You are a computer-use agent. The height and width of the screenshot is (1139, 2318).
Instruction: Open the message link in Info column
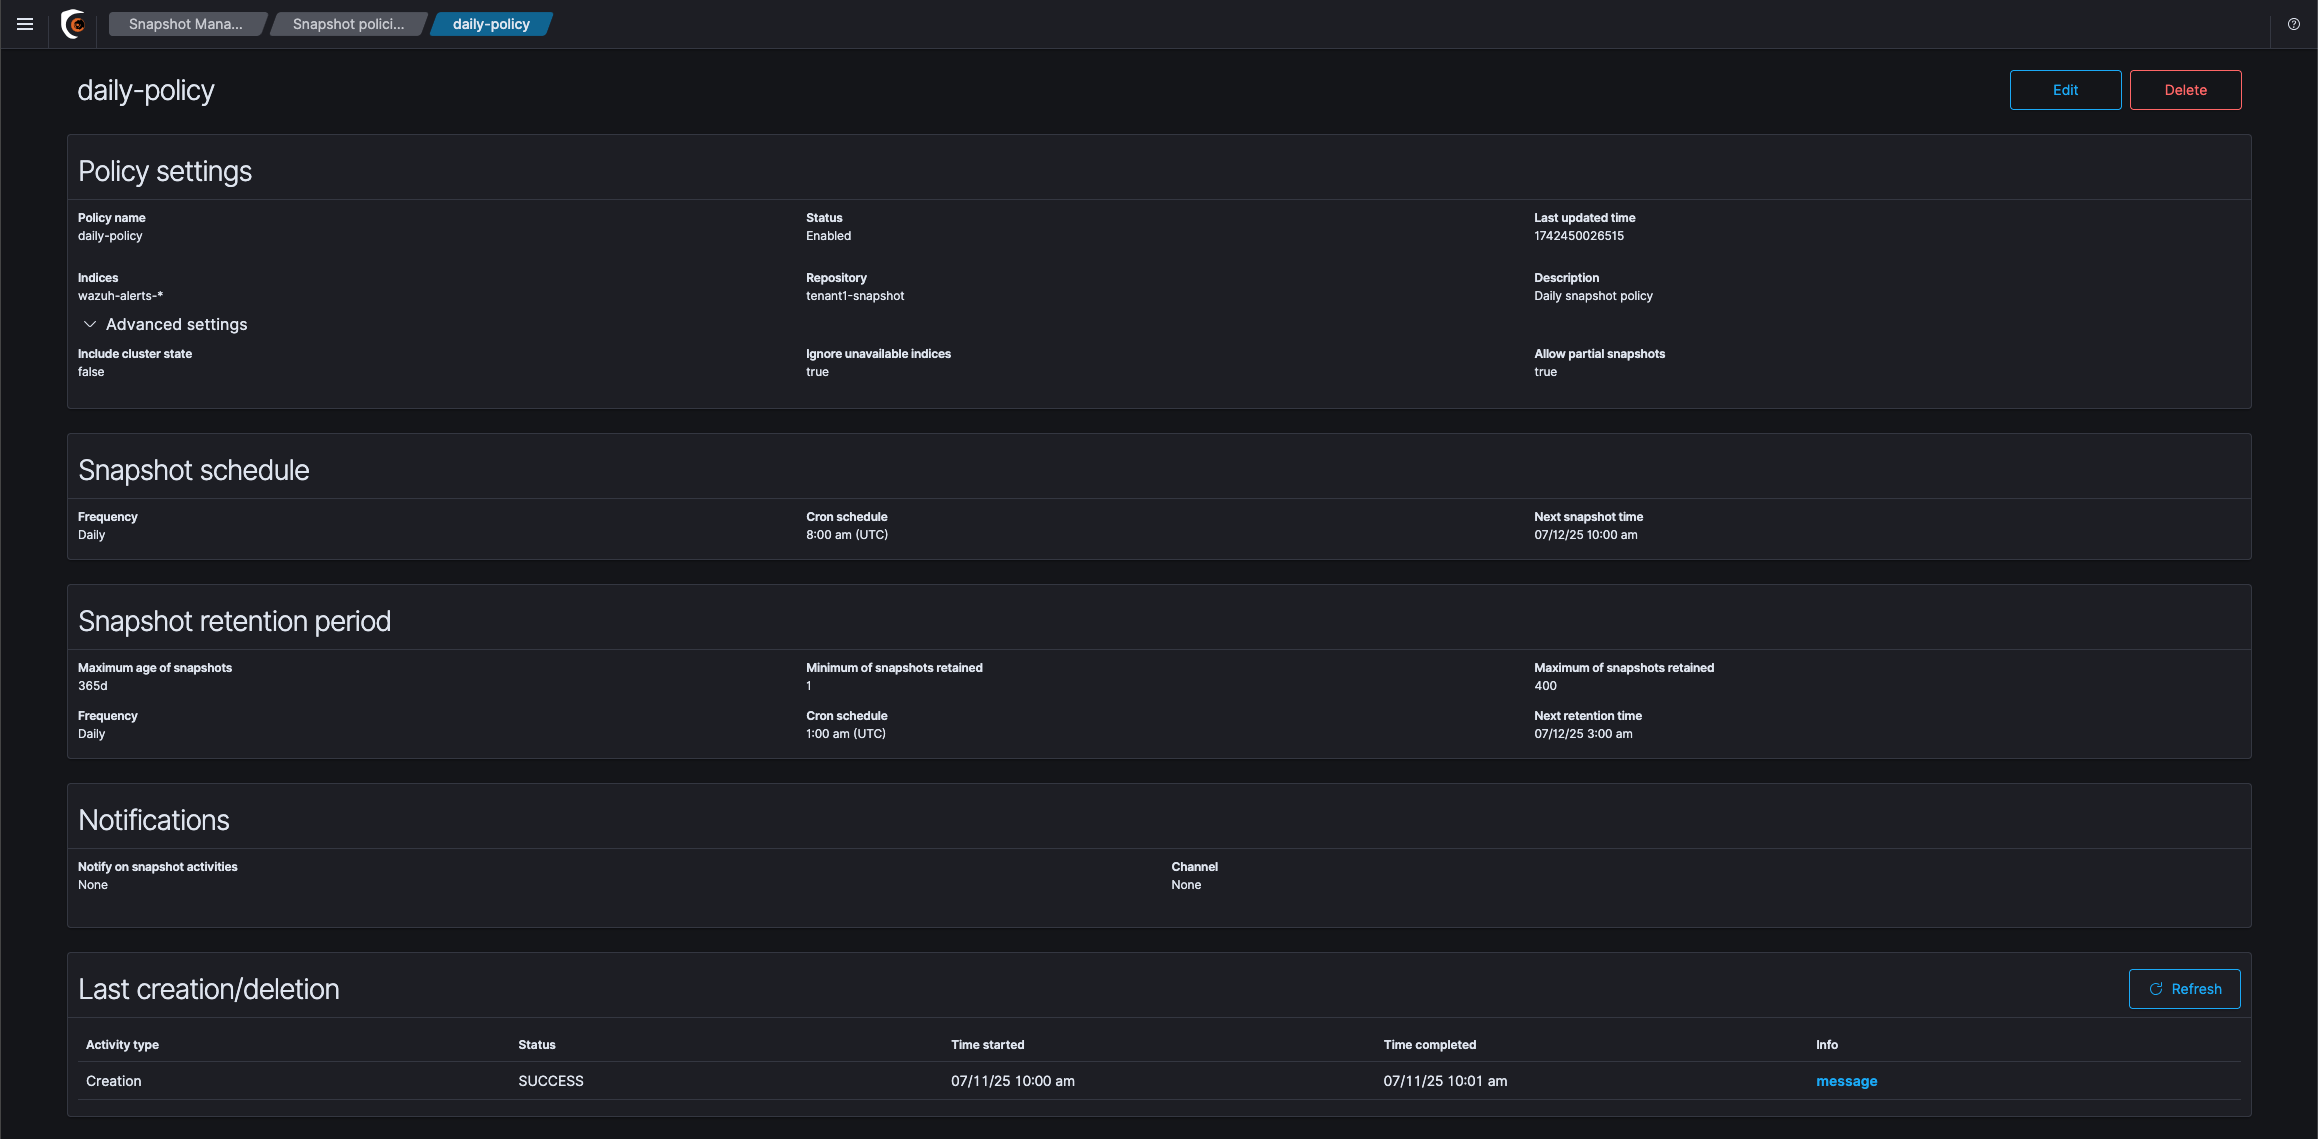click(x=1846, y=1081)
